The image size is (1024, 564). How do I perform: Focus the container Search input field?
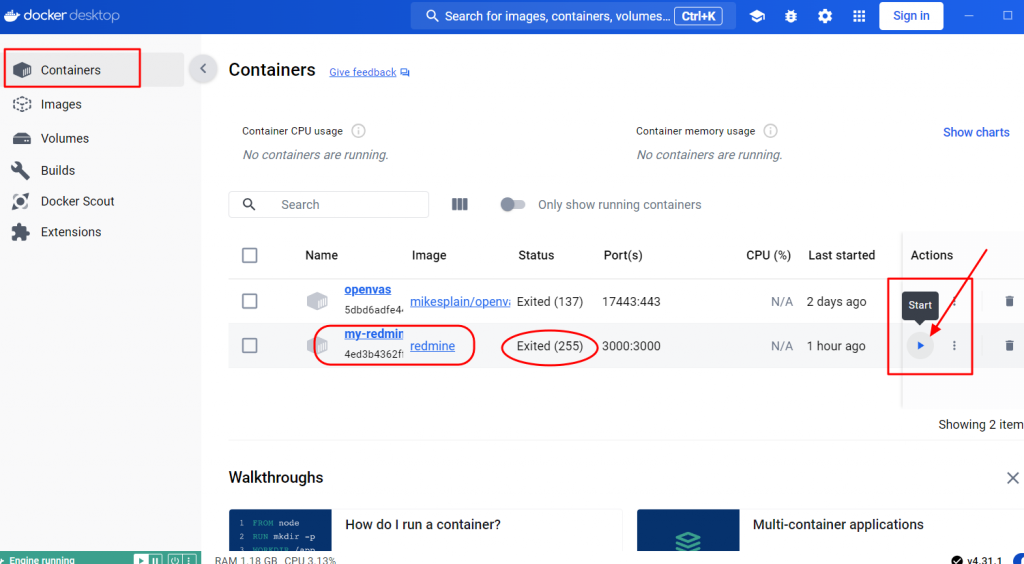click(x=328, y=204)
